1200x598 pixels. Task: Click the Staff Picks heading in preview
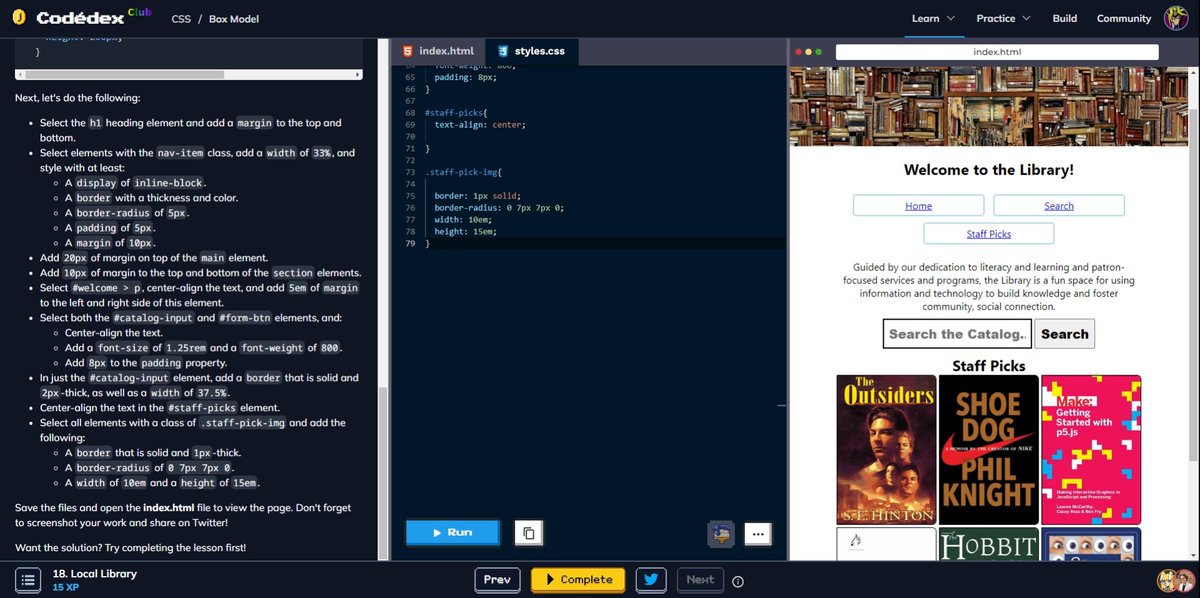[x=989, y=366]
